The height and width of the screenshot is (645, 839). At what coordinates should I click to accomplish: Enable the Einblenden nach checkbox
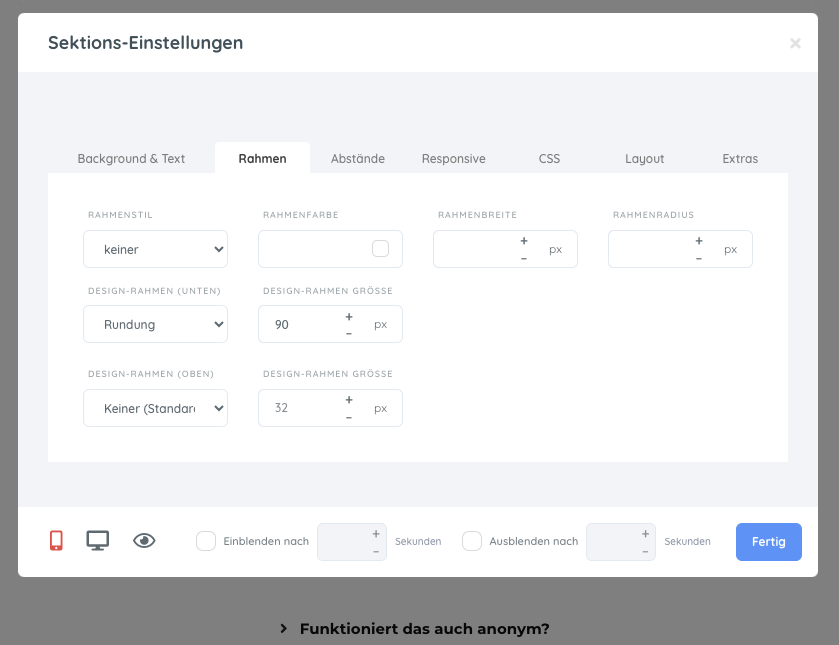(x=206, y=541)
